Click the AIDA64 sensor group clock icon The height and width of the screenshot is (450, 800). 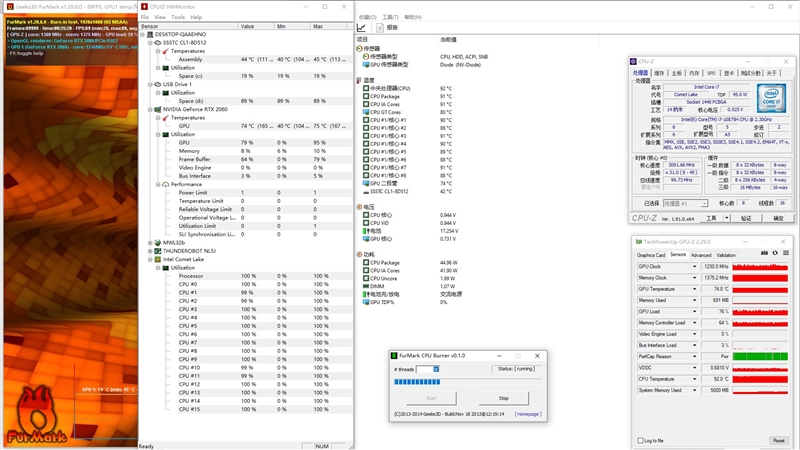coord(359,48)
